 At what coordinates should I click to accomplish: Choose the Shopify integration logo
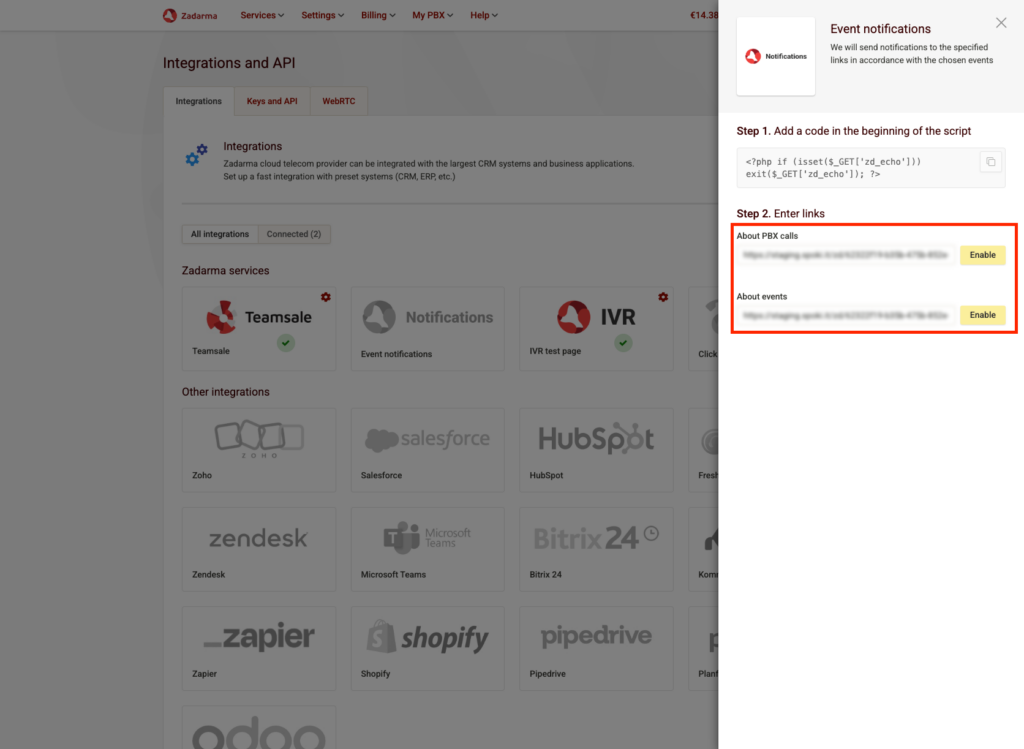click(x=427, y=638)
